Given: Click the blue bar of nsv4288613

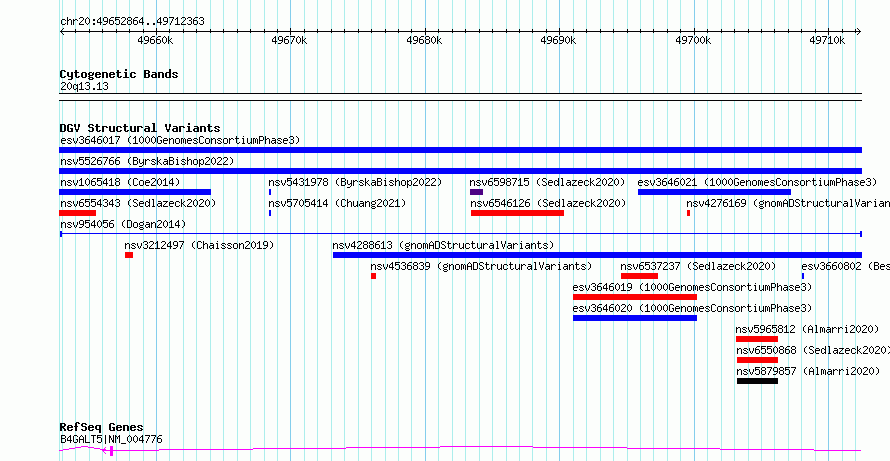Looking at the screenshot, I should (x=597, y=255).
